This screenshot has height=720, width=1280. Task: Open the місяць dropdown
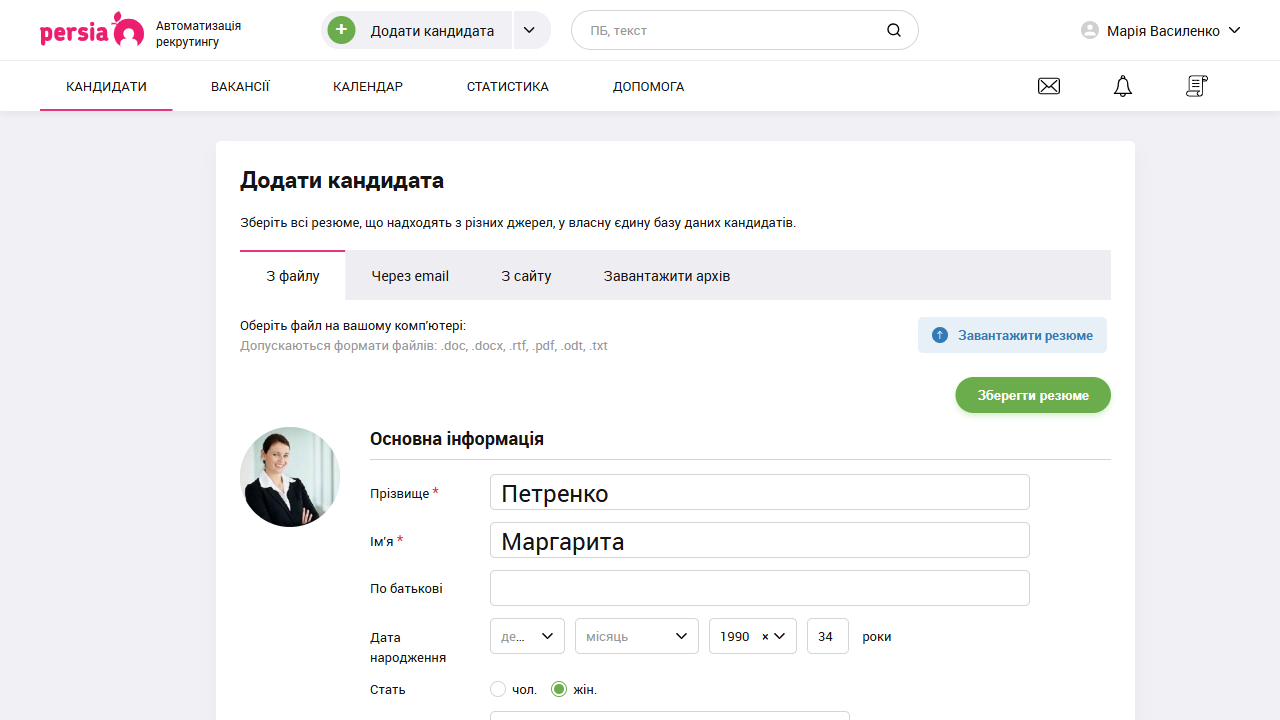pyautogui.click(x=636, y=636)
